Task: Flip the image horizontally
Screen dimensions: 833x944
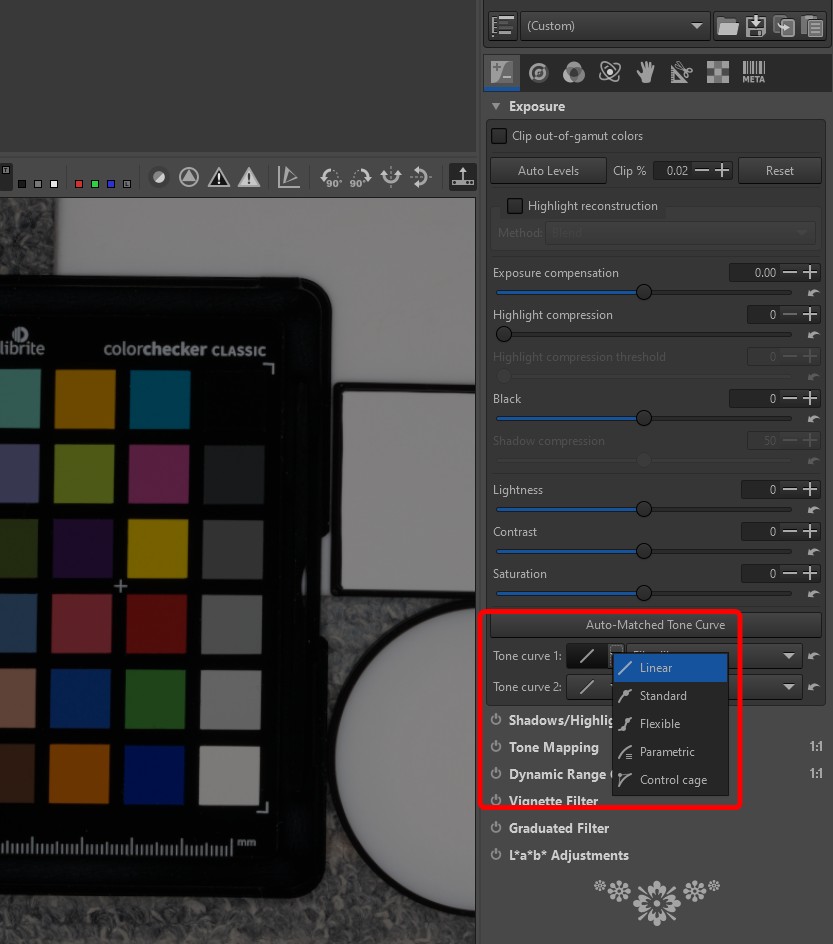Action: (391, 178)
